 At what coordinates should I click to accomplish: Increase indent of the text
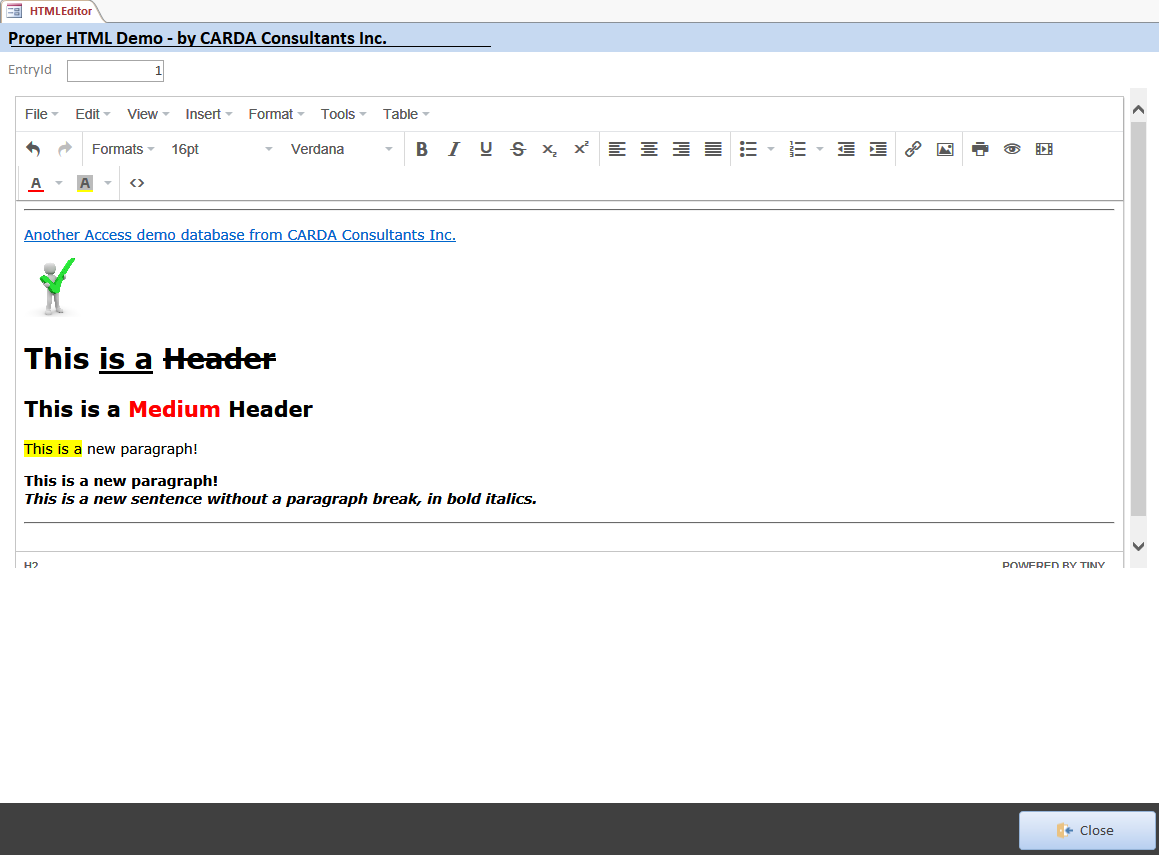click(878, 149)
